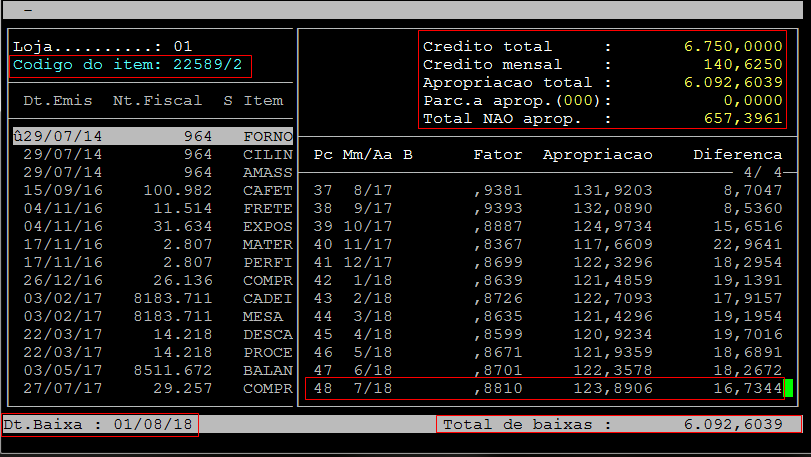Choose the EXPOS row with invoice 31.634

(x=152, y=226)
